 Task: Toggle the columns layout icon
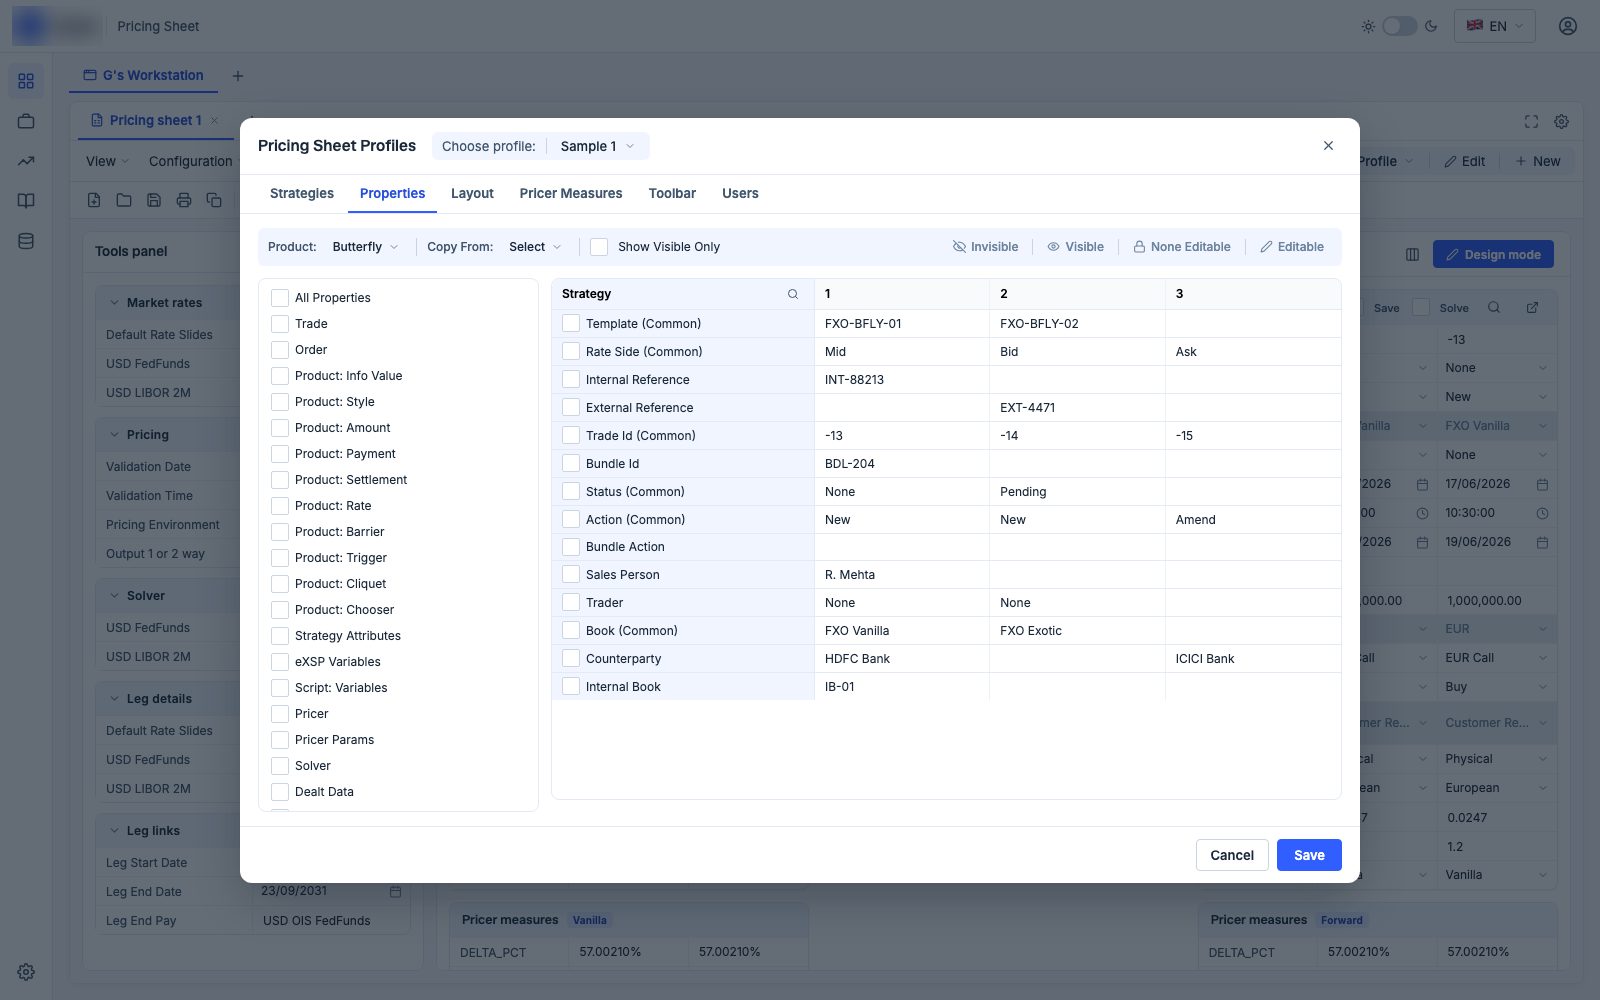[x=1412, y=254]
